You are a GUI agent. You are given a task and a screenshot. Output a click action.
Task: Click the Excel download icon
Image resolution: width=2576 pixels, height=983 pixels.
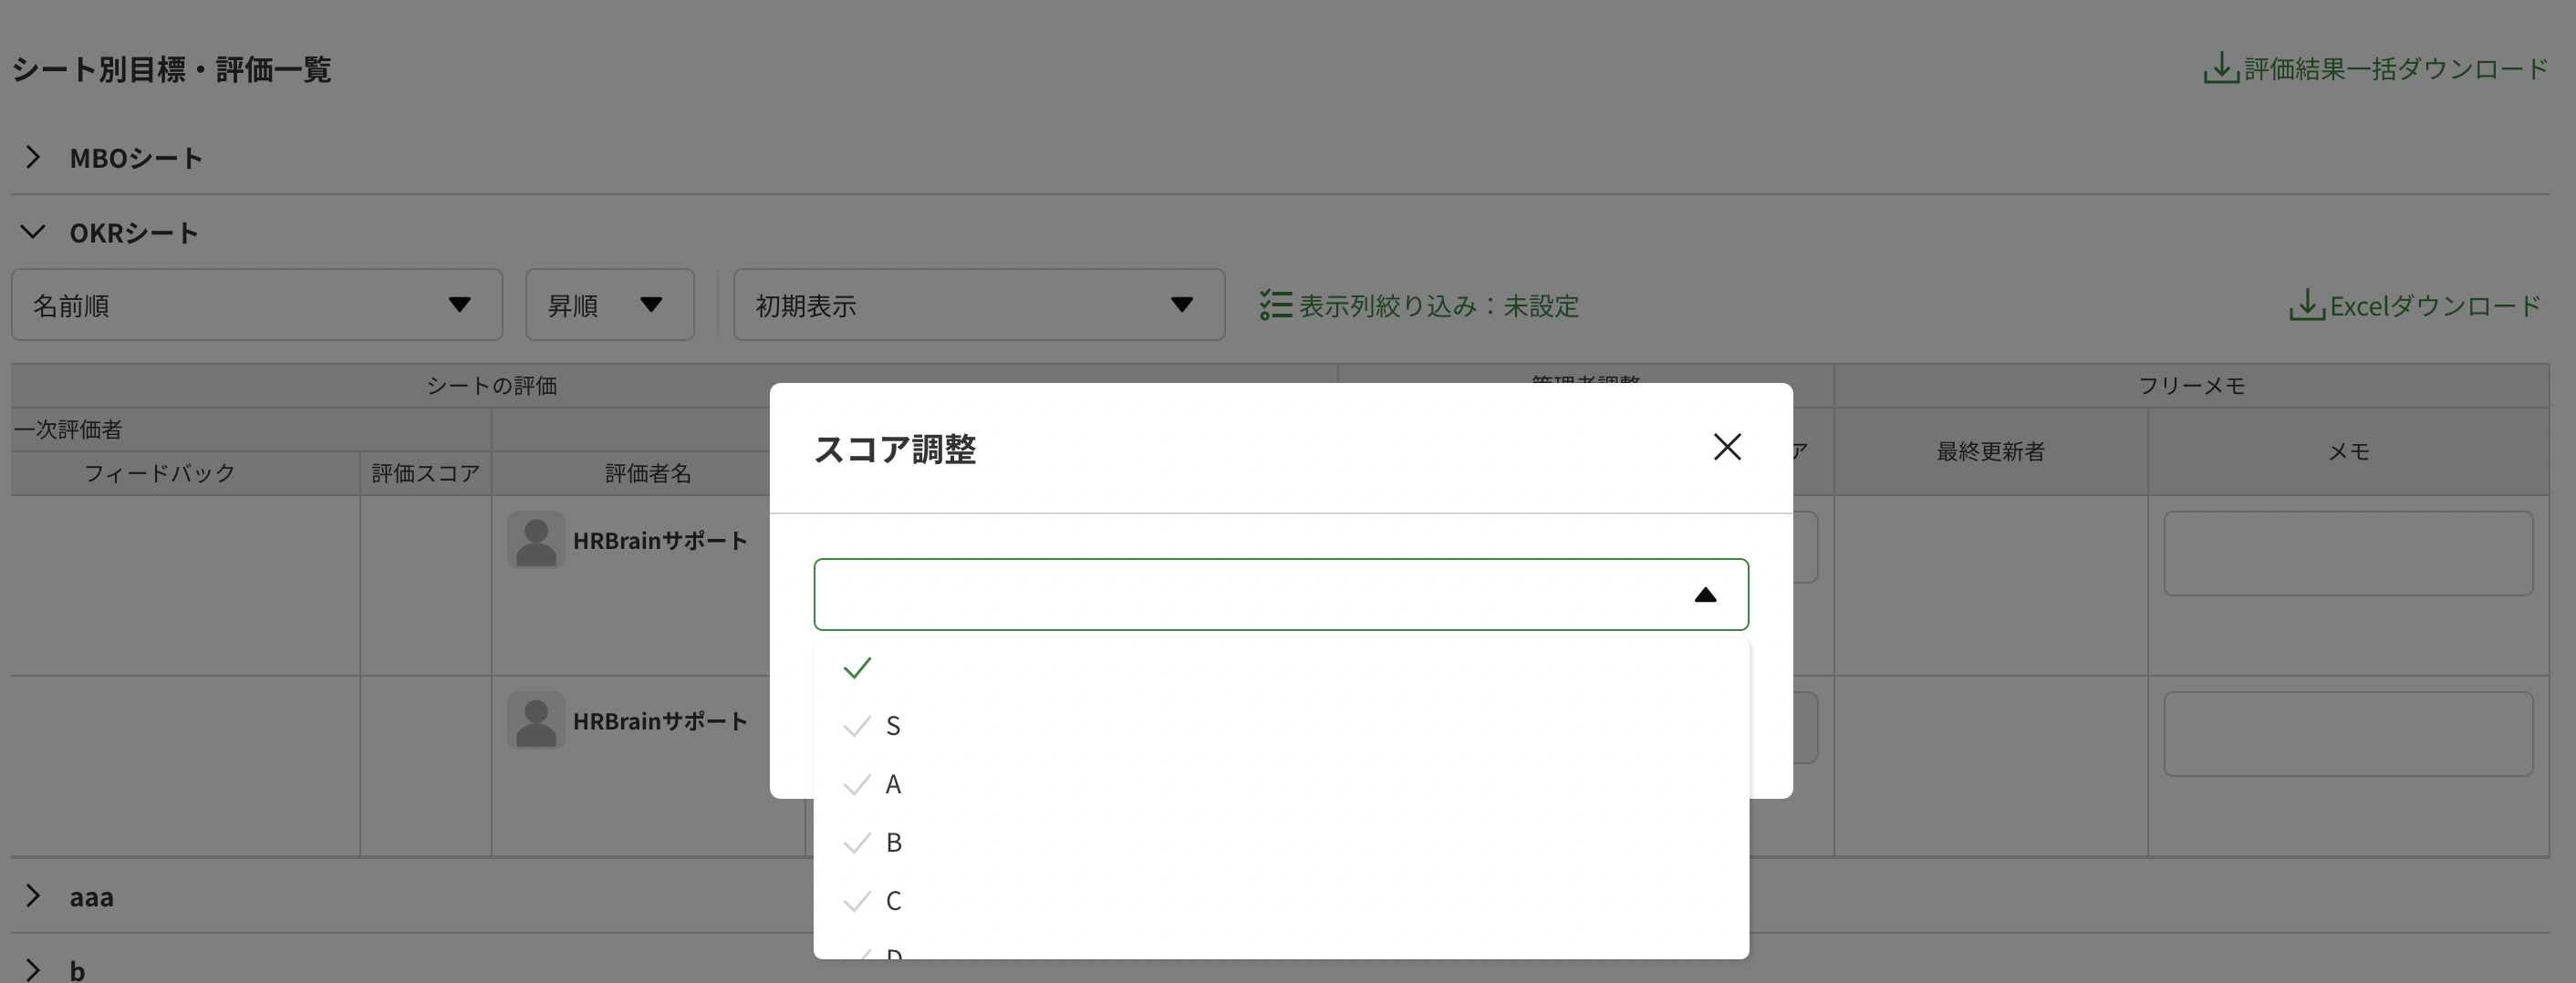pyautogui.click(x=2308, y=305)
